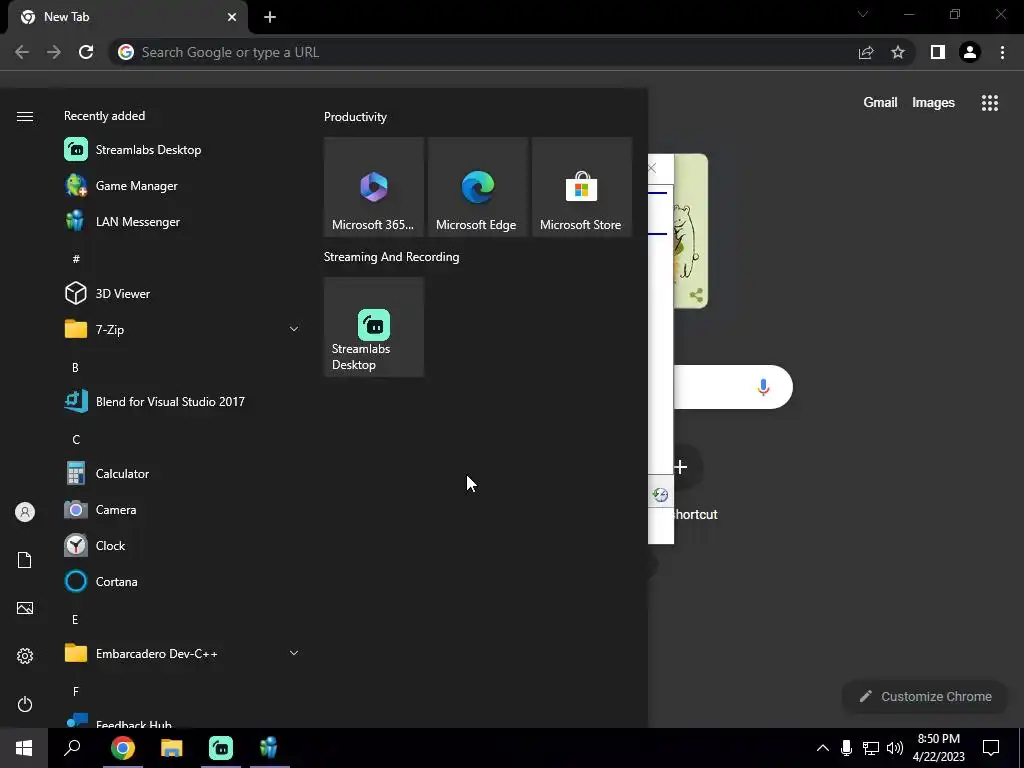Click the Windows Start button on taskbar
The image size is (1024, 768).
(x=24, y=748)
